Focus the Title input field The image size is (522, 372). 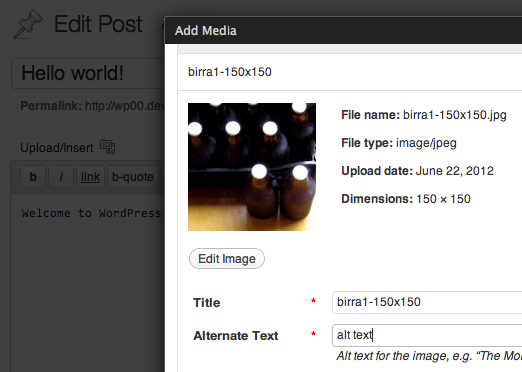pyautogui.click(x=427, y=302)
